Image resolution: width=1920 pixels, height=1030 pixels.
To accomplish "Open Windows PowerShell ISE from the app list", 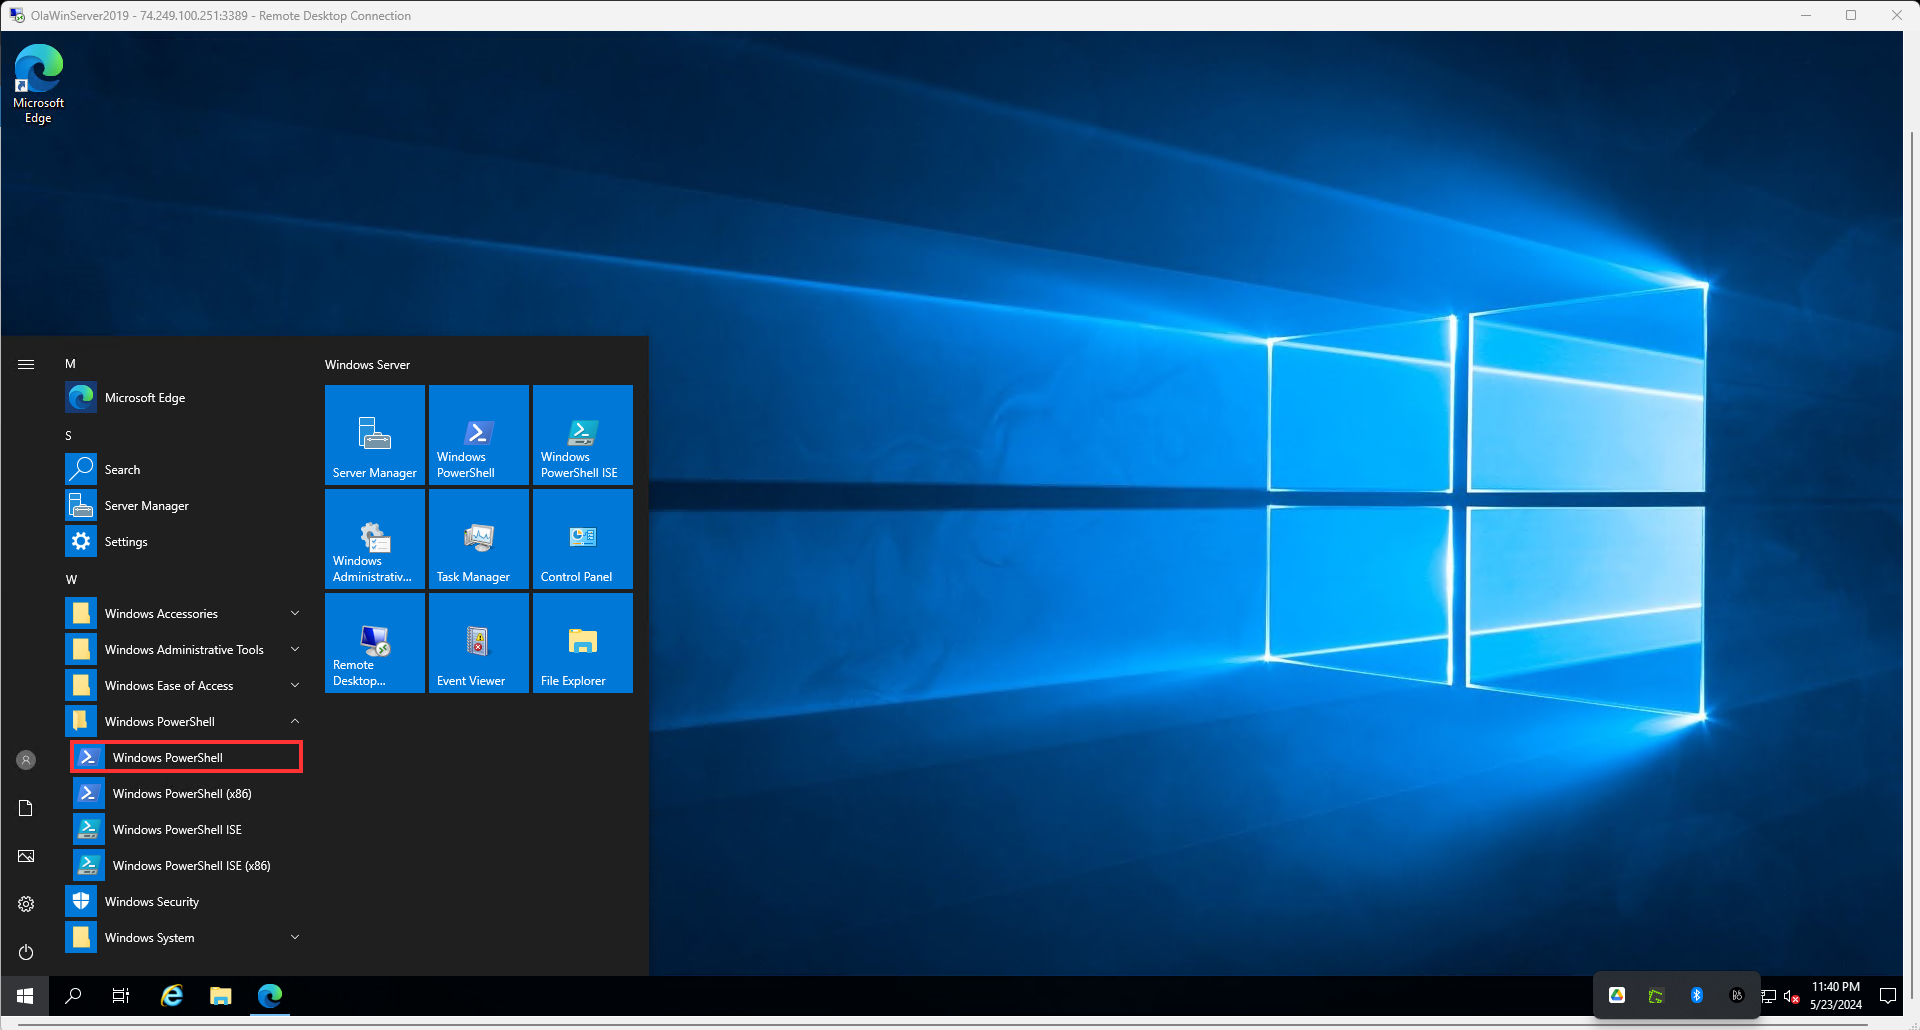I will click(x=186, y=830).
